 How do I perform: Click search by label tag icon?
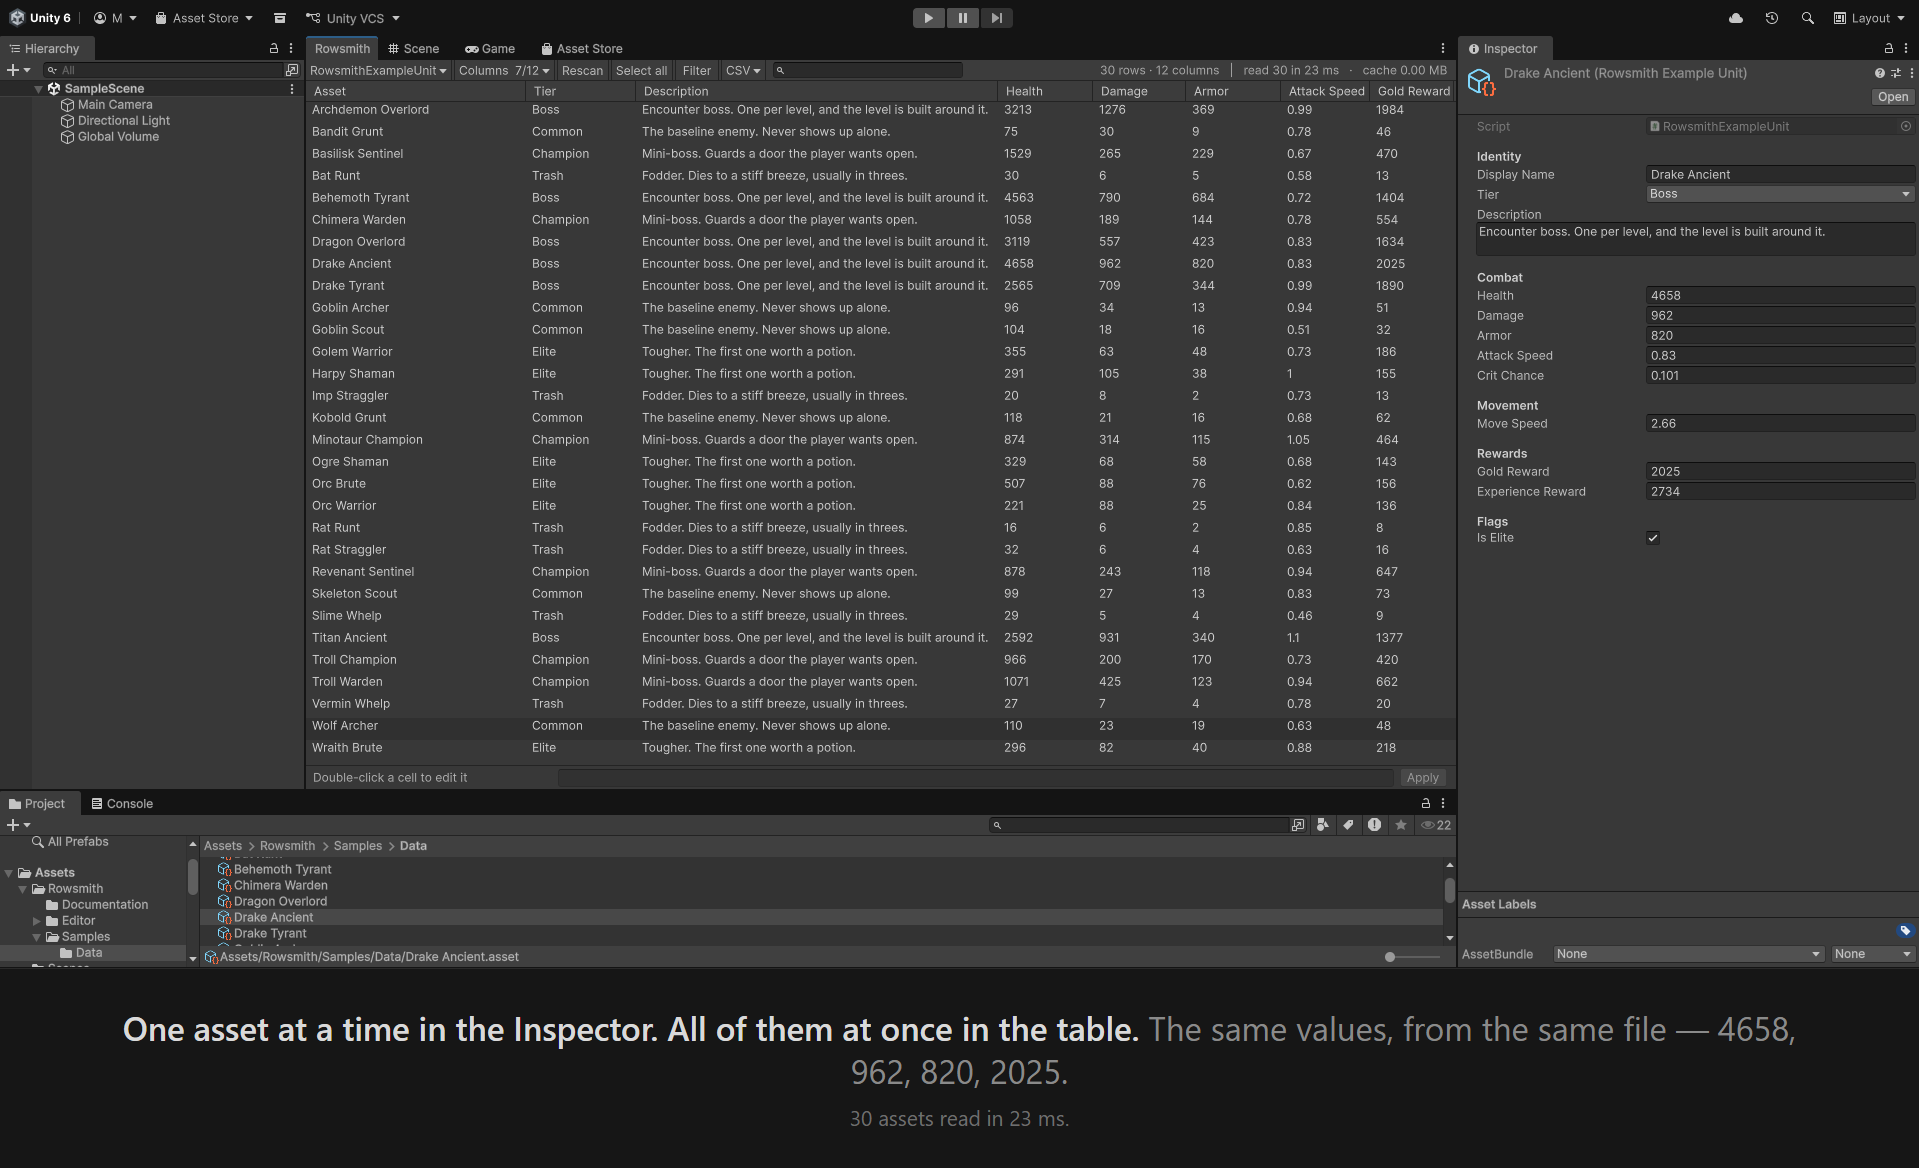point(1348,825)
